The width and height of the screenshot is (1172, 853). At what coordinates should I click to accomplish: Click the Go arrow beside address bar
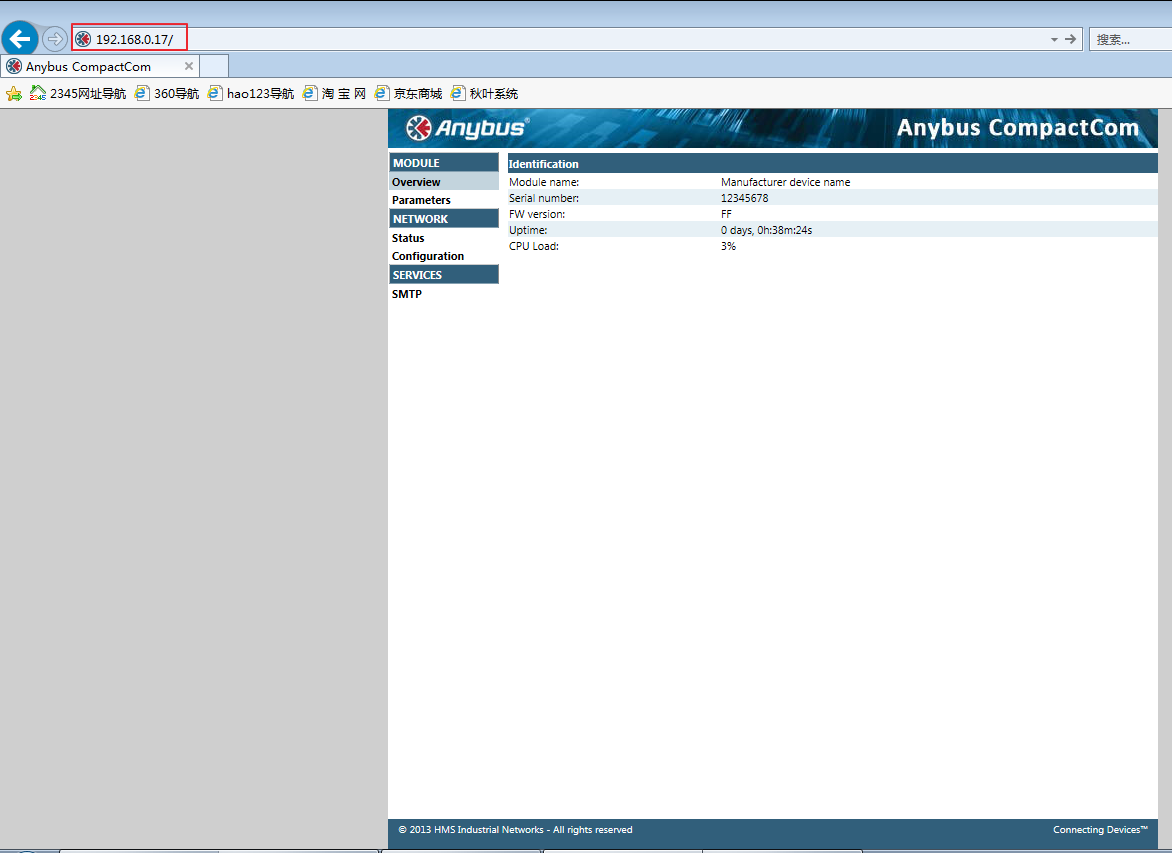tap(1070, 39)
